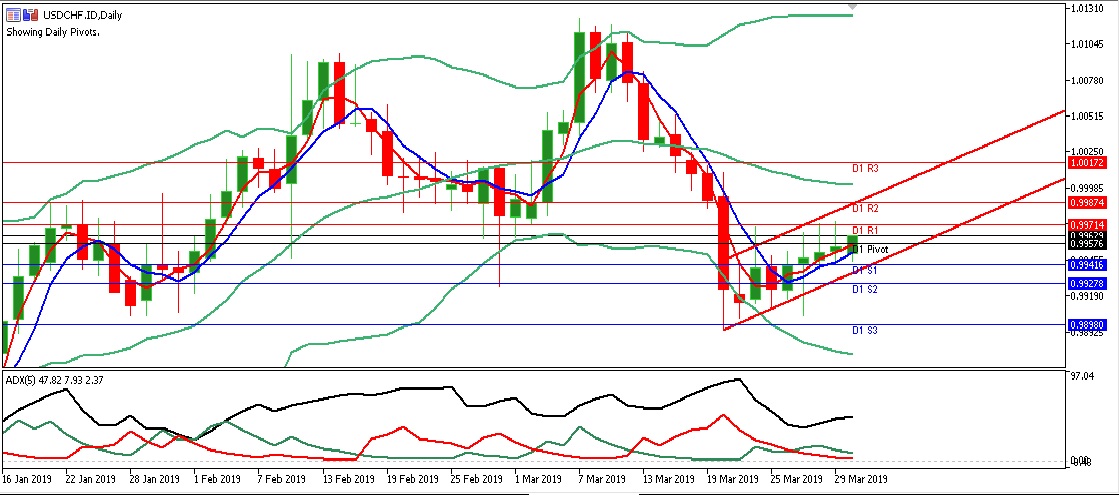The image size is (1119, 495).
Task: Click the 0.99278 blue price tag
Action: click(1087, 284)
